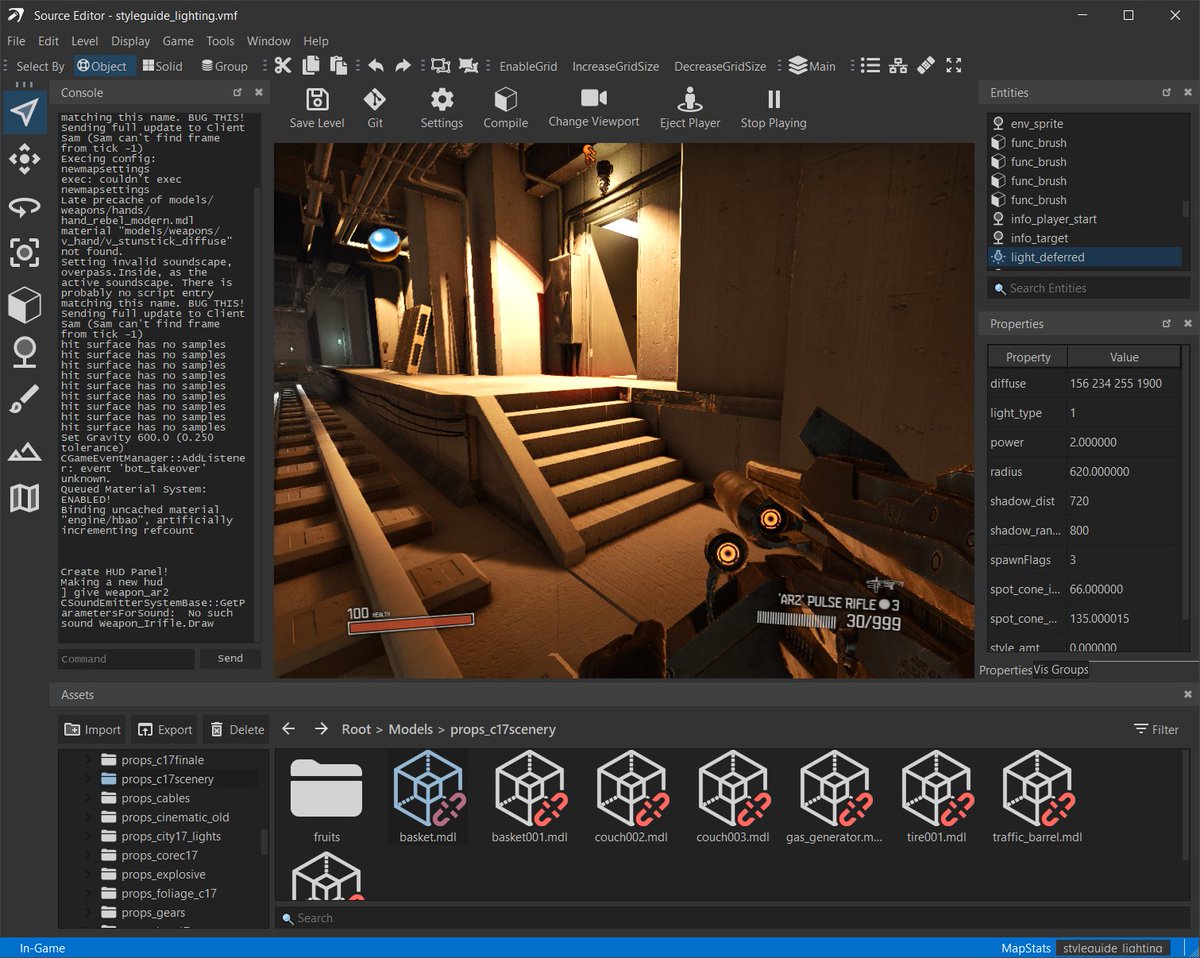Undock the Properties panel with float icon

[x=1166, y=324]
